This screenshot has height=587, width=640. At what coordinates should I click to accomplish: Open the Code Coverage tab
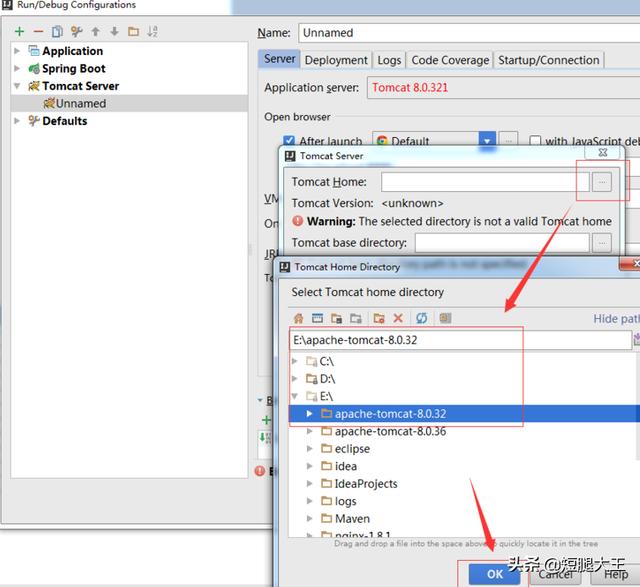[x=450, y=60]
